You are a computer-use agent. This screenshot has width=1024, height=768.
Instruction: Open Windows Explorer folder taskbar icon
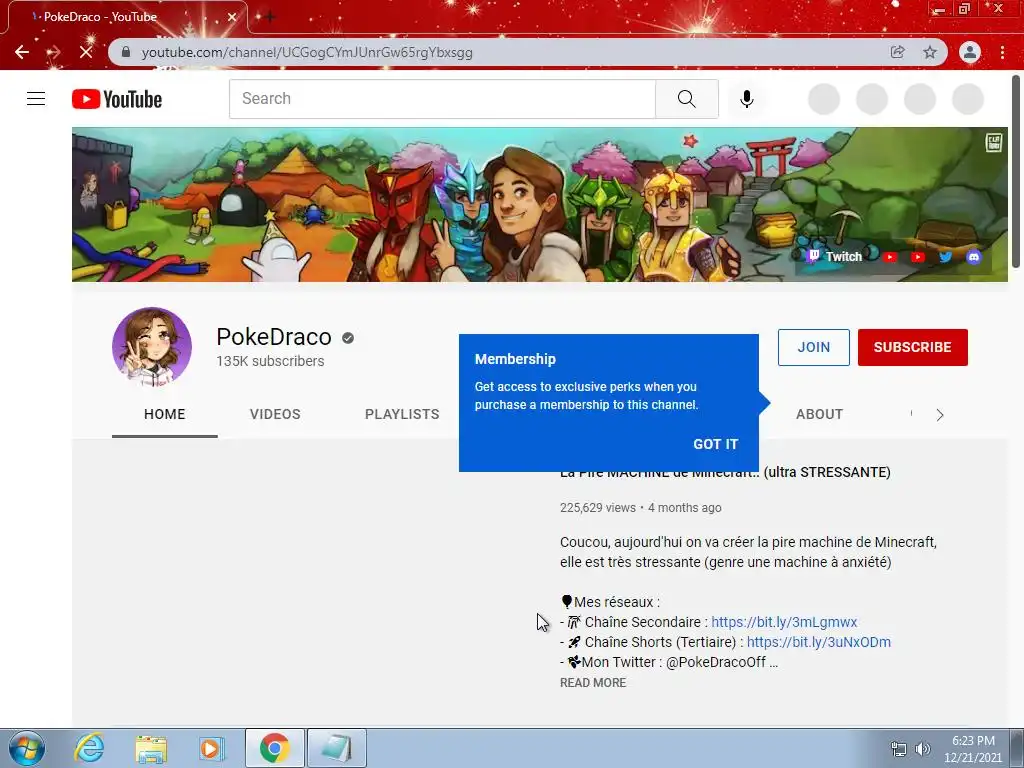(151, 748)
